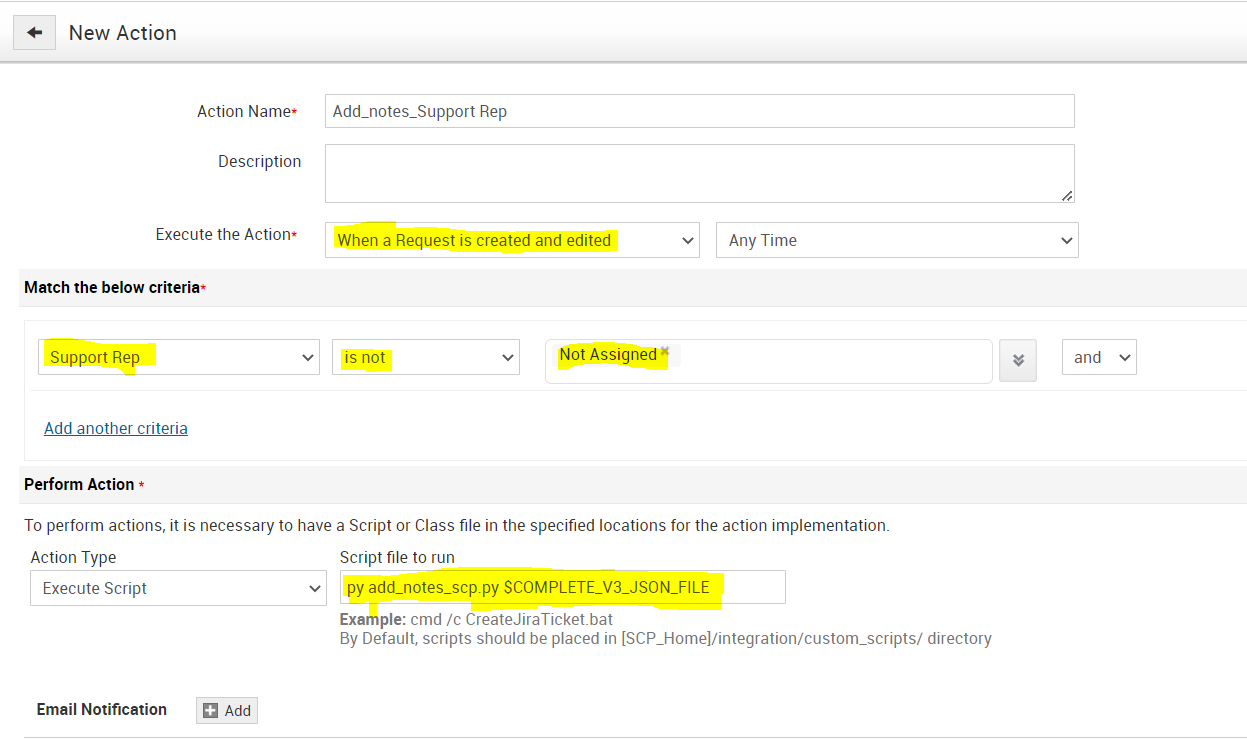Grab the Description box resize handle
The image size is (1247, 739).
pos(1067,195)
